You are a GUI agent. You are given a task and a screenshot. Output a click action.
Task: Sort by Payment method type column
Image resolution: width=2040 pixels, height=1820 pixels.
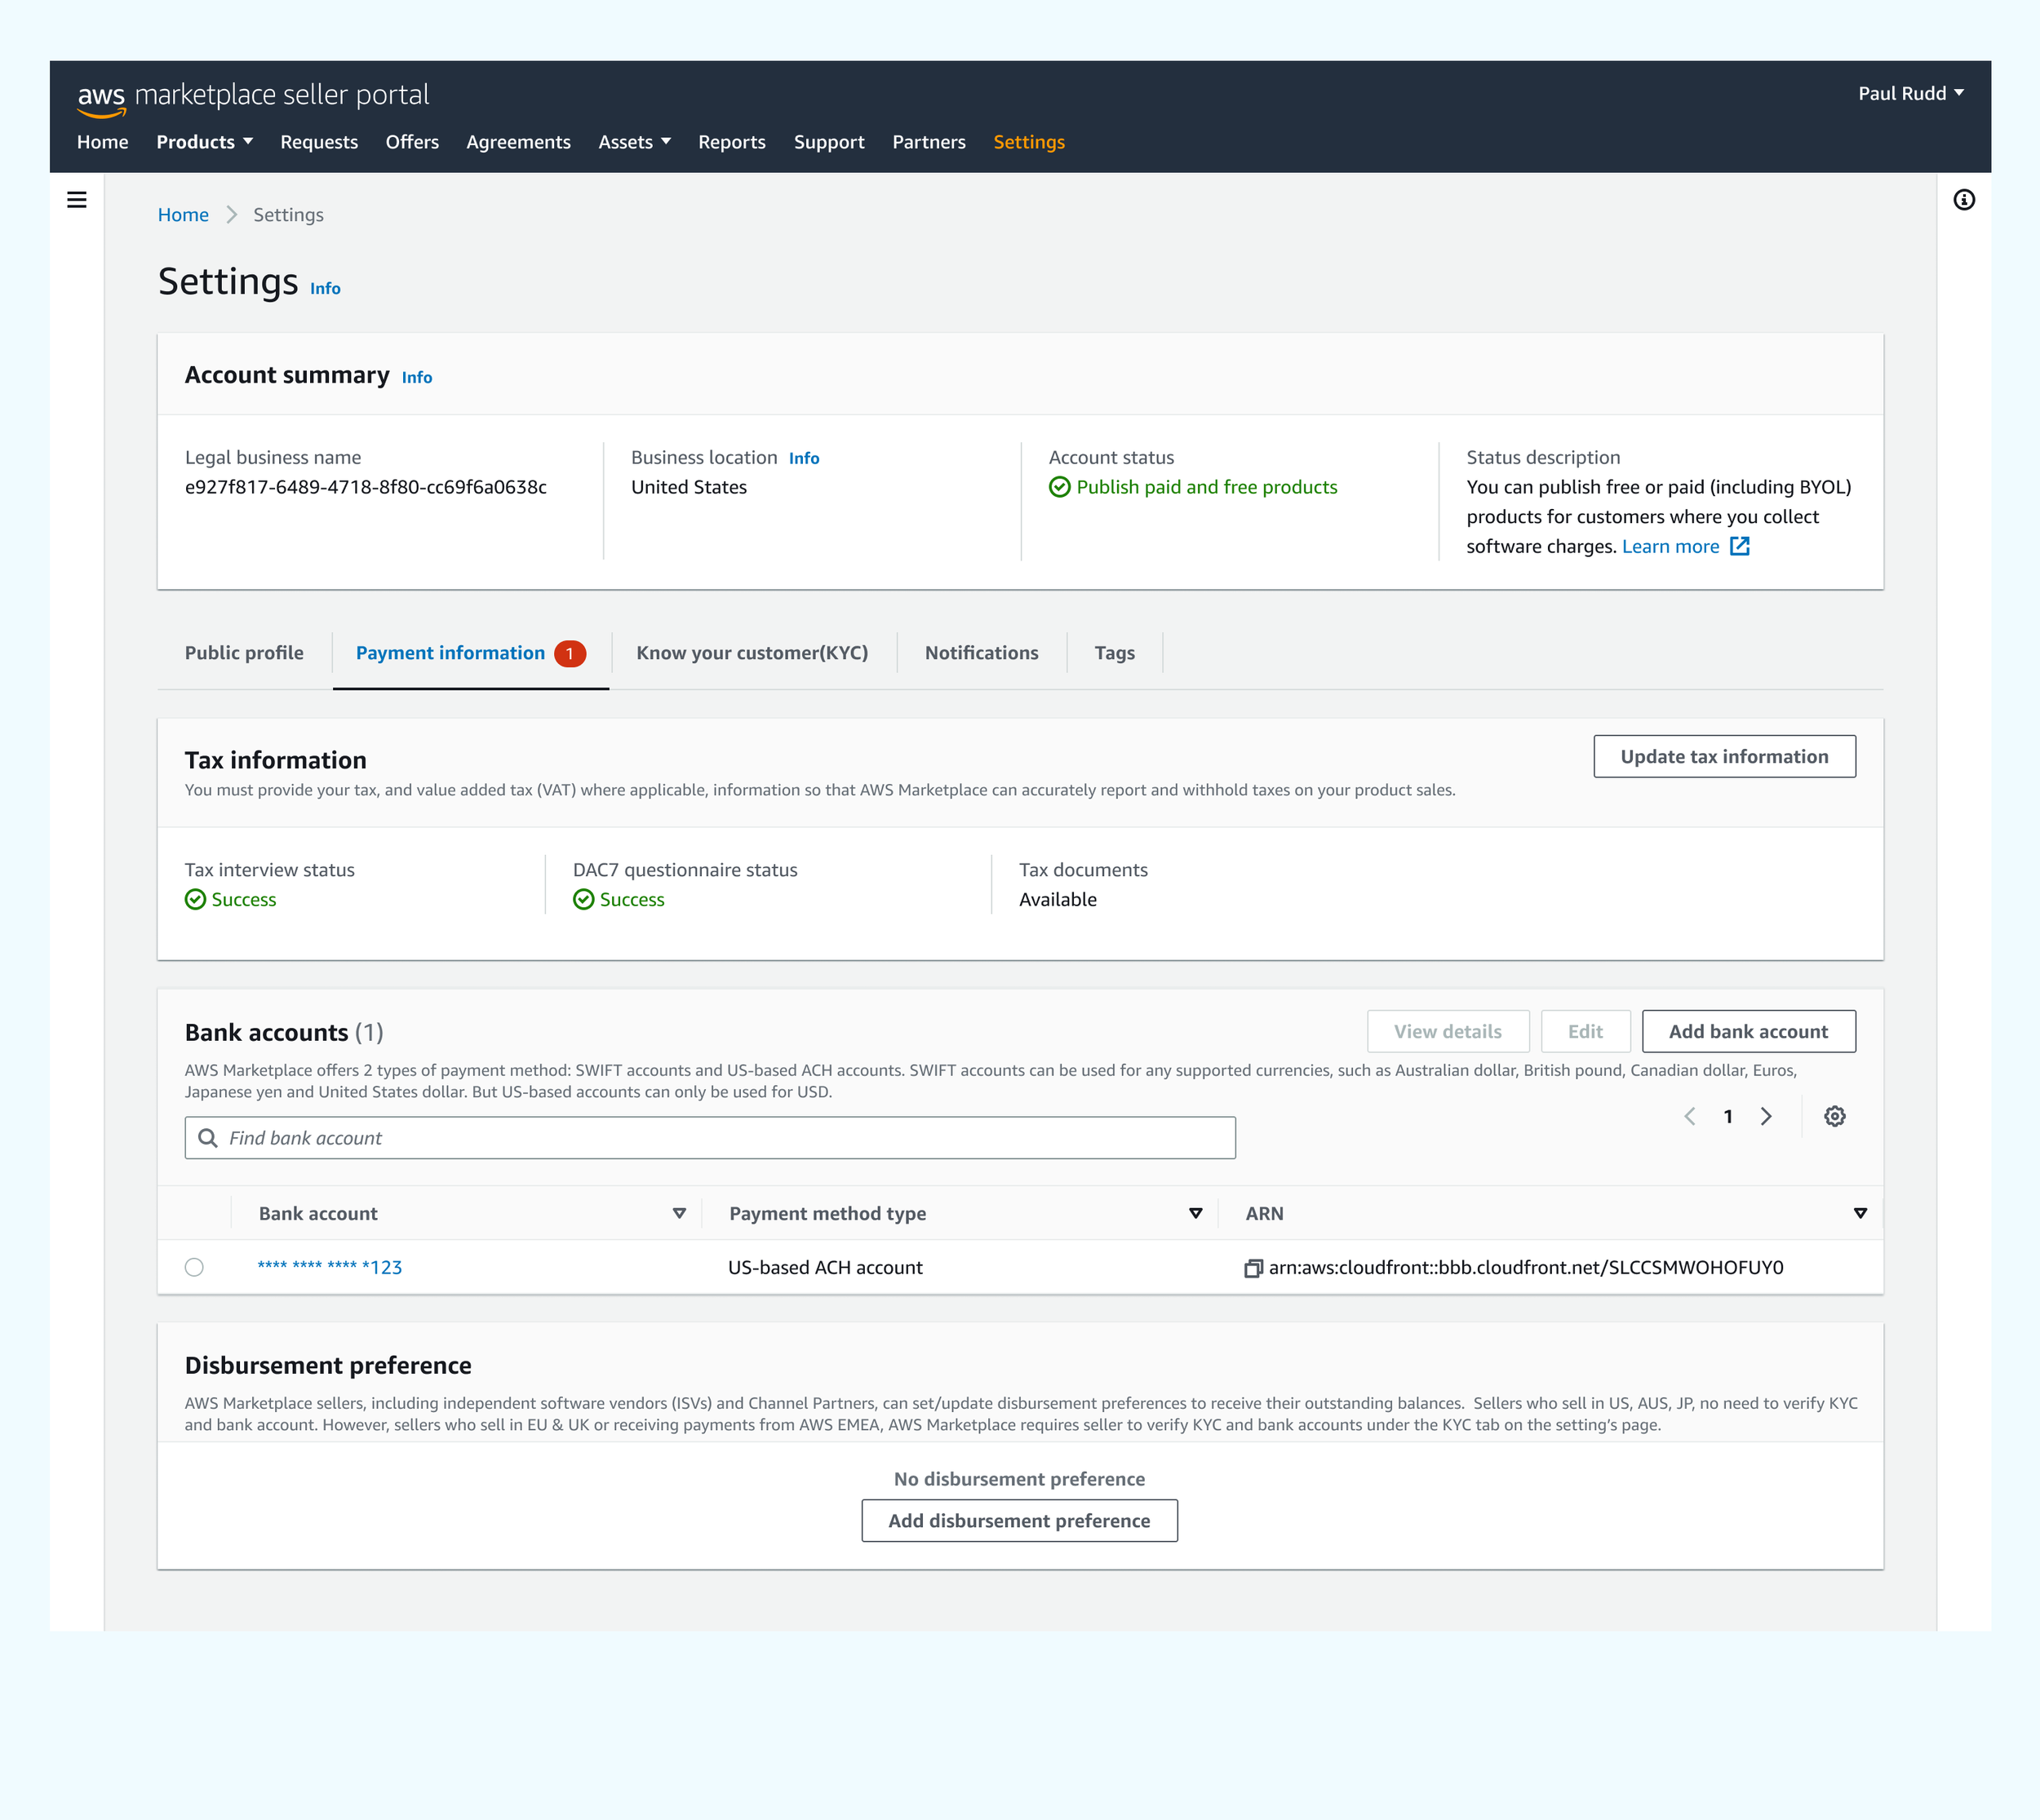[1195, 1213]
